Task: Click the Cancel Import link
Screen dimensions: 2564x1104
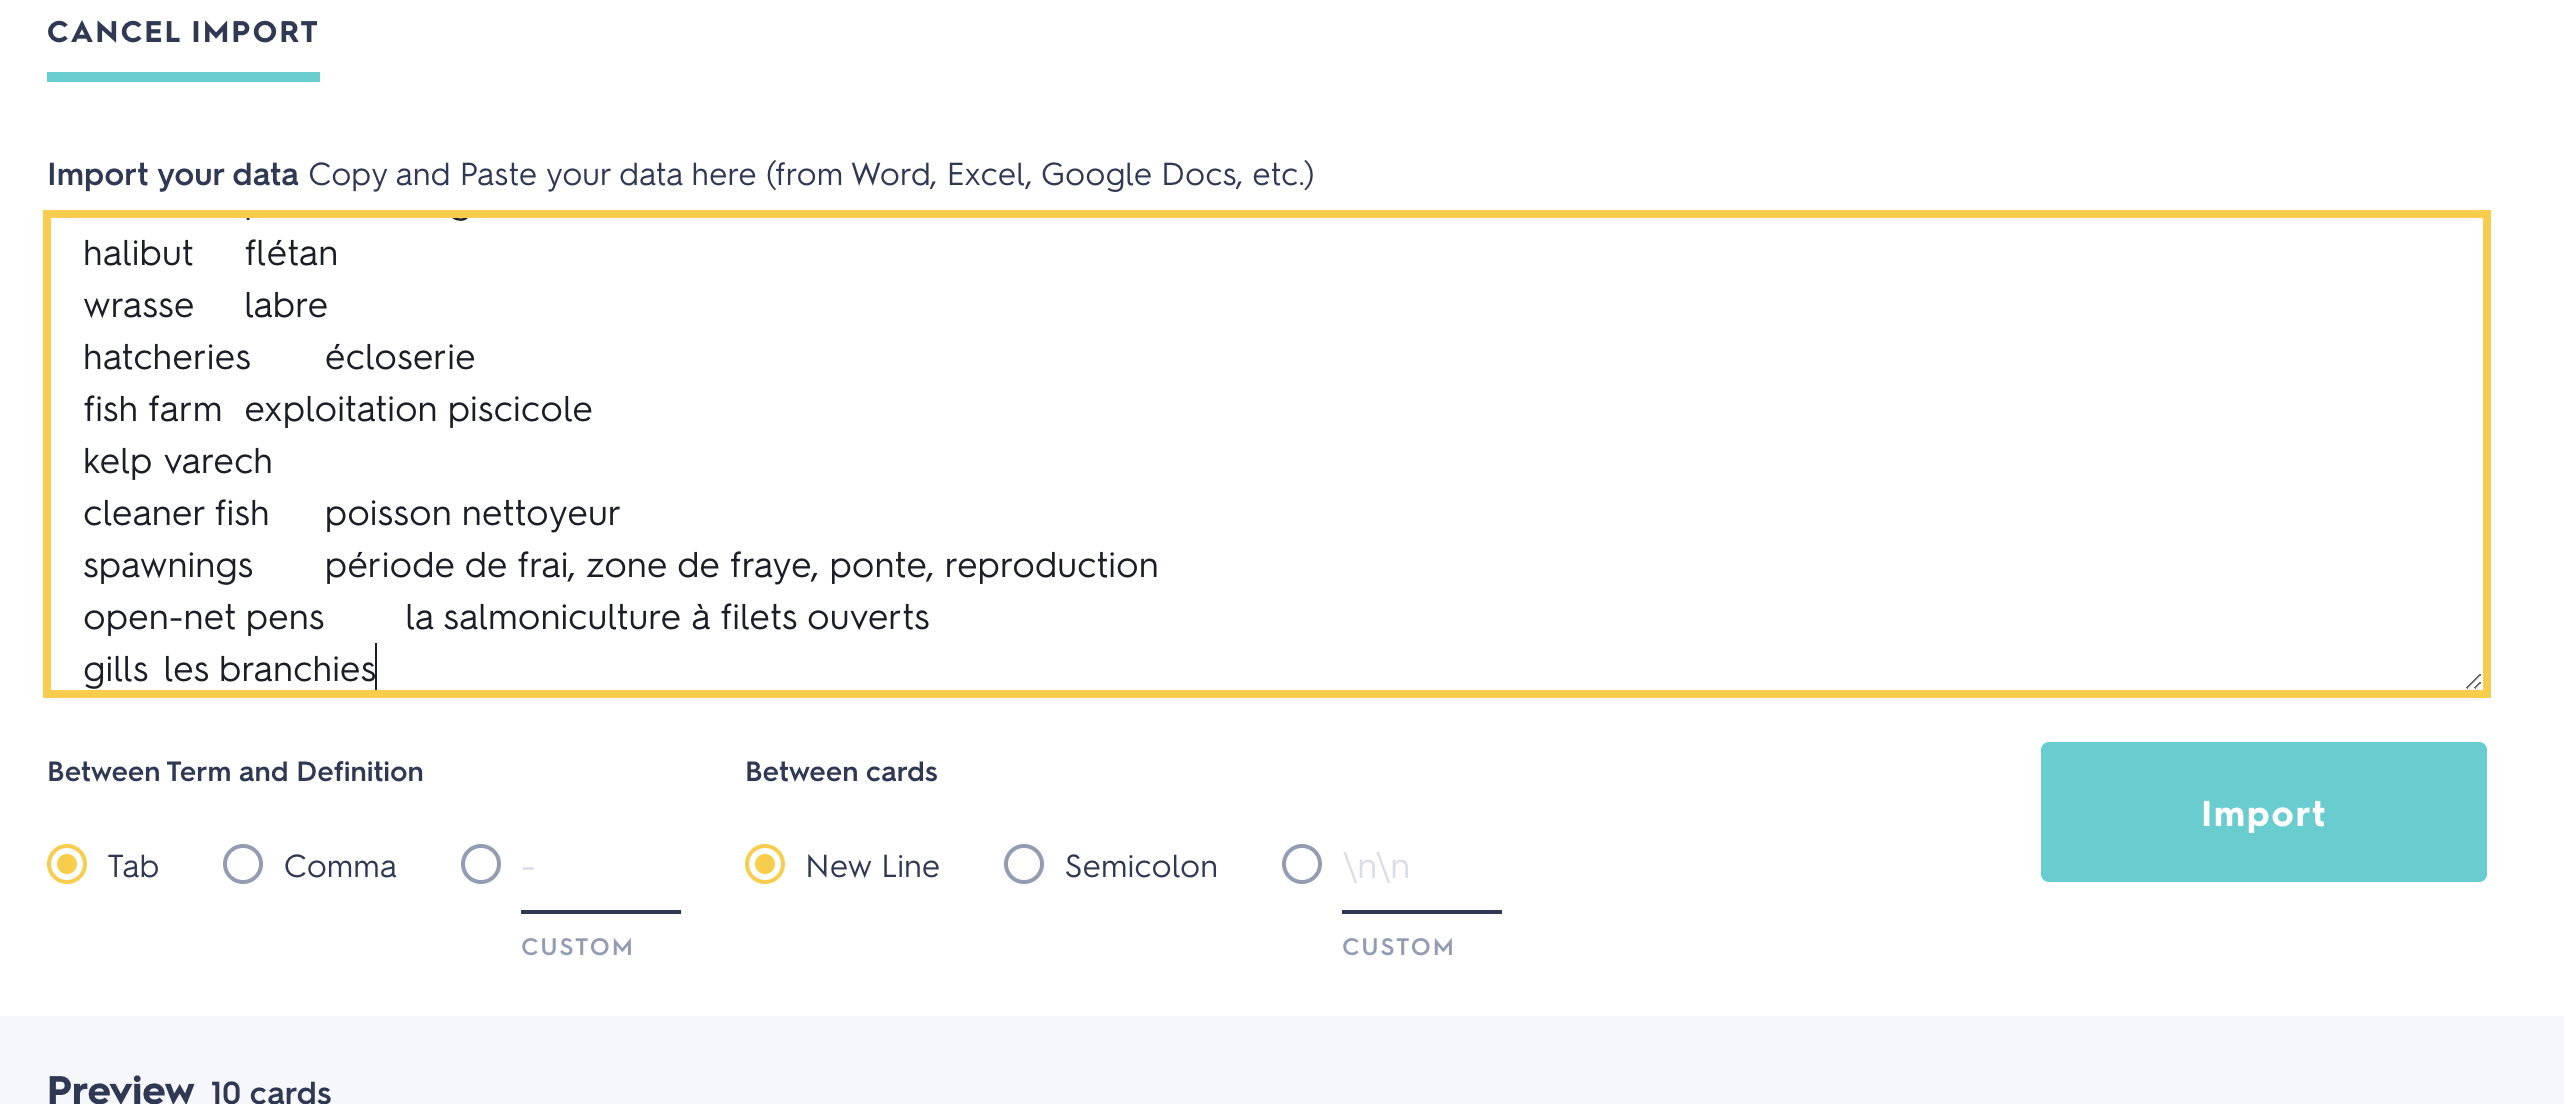Action: 182,32
